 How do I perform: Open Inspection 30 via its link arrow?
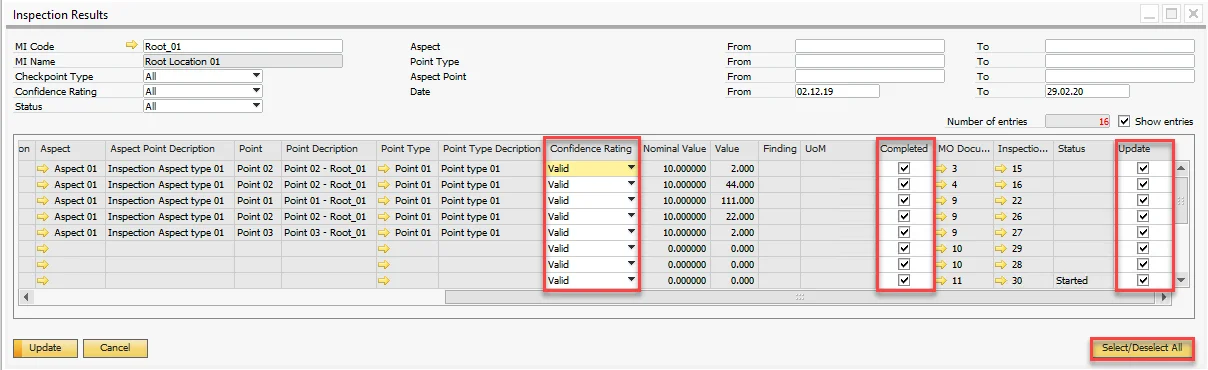(1001, 281)
